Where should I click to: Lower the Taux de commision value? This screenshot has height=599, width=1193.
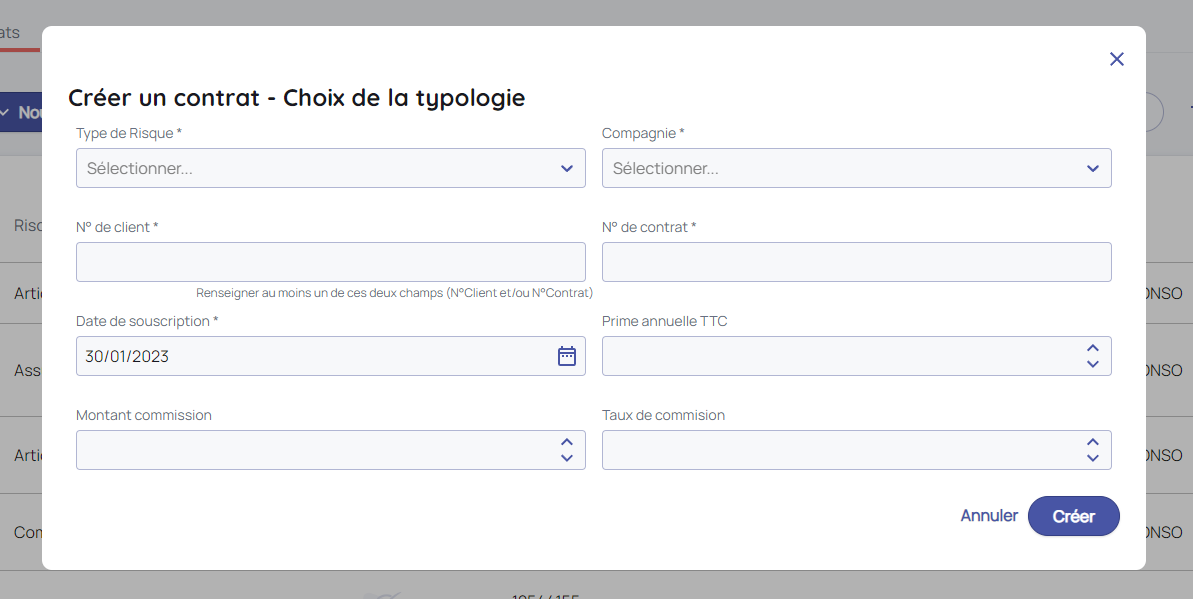[1093, 458]
